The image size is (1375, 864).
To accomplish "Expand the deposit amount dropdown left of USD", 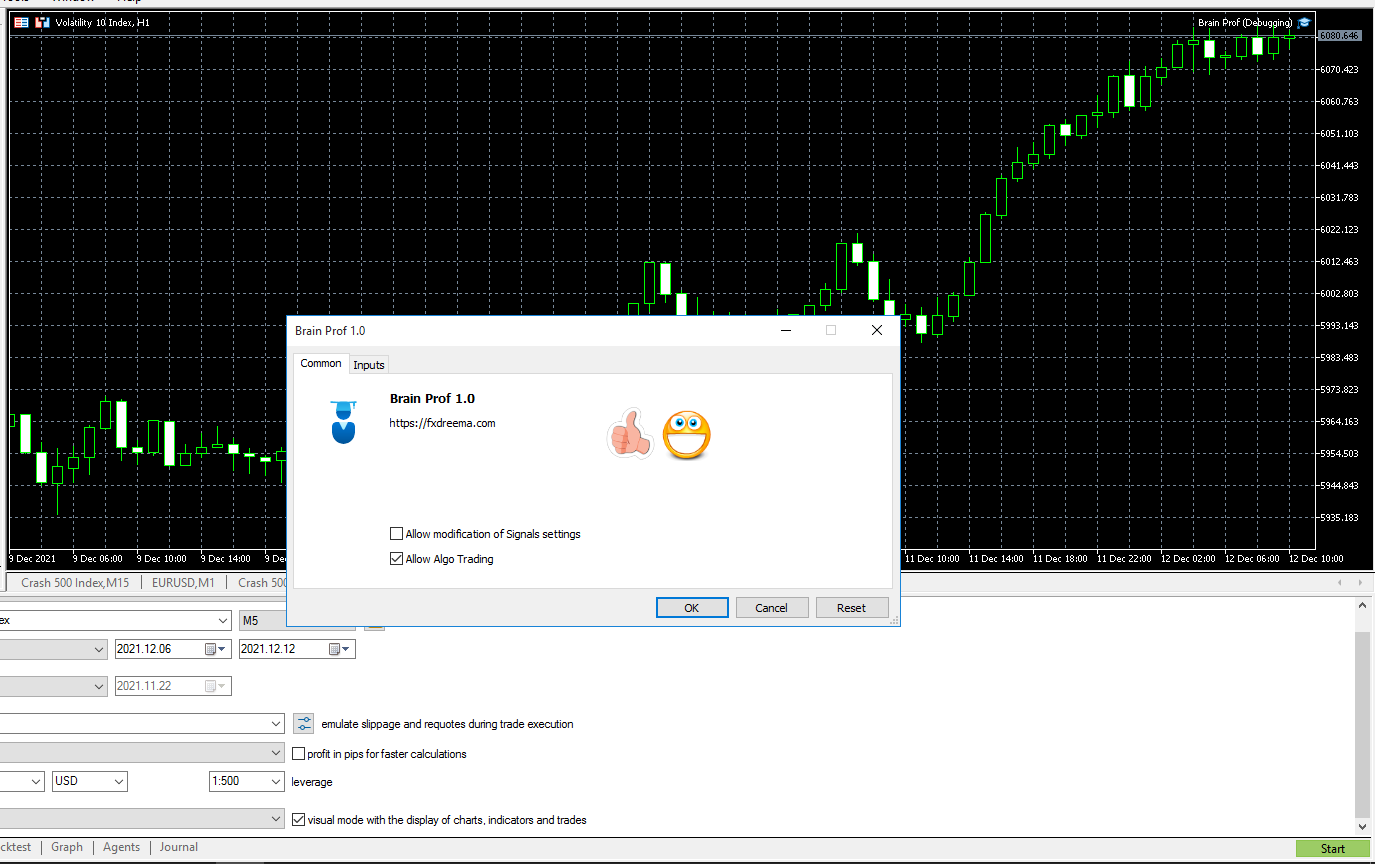I will [x=36, y=781].
